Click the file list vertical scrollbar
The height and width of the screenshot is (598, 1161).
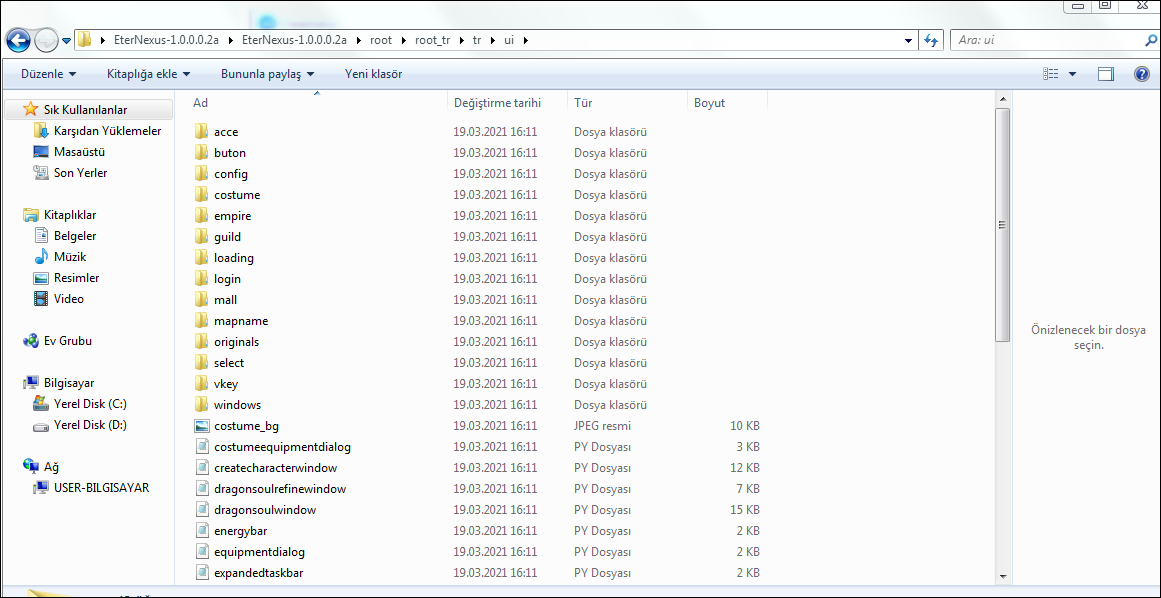point(1003,225)
